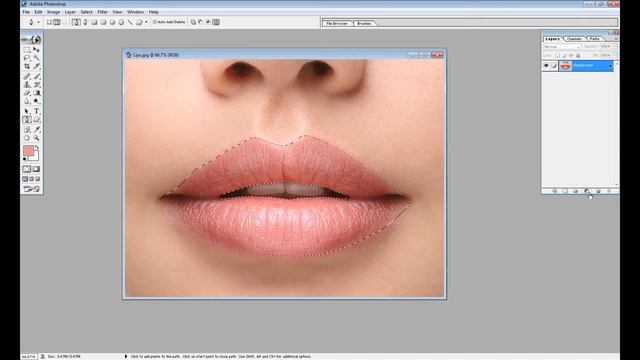Open the Help menu
The image size is (640, 360).
[x=153, y=12]
